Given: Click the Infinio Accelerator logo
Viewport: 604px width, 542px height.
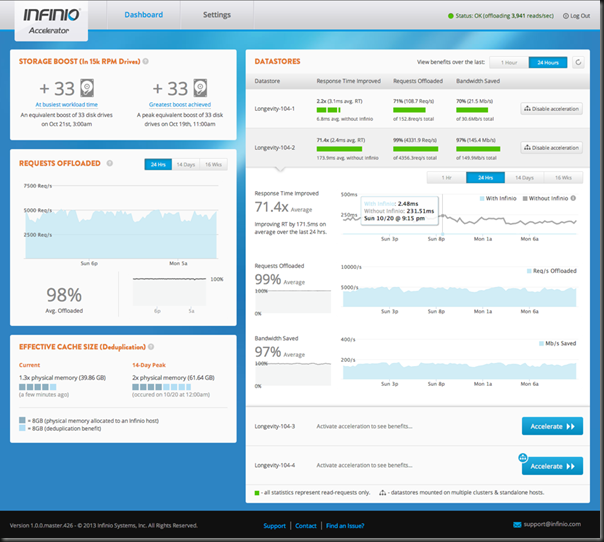Looking at the screenshot, I should click(51, 21).
